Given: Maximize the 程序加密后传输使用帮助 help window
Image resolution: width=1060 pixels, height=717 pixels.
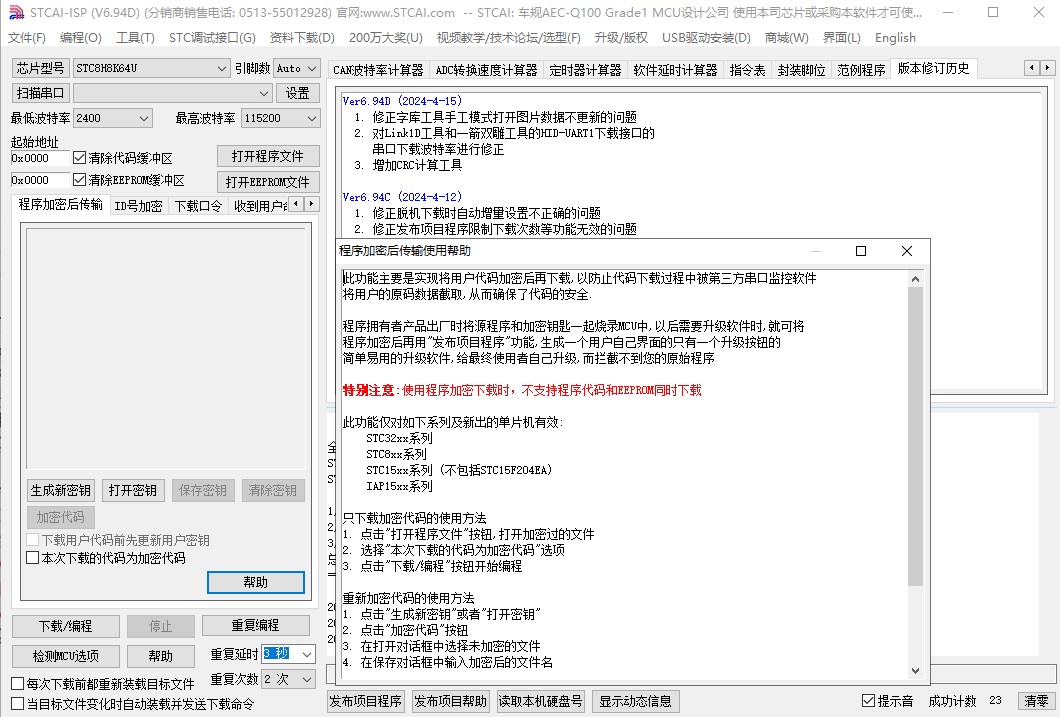Looking at the screenshot, I should coord(861,251).
